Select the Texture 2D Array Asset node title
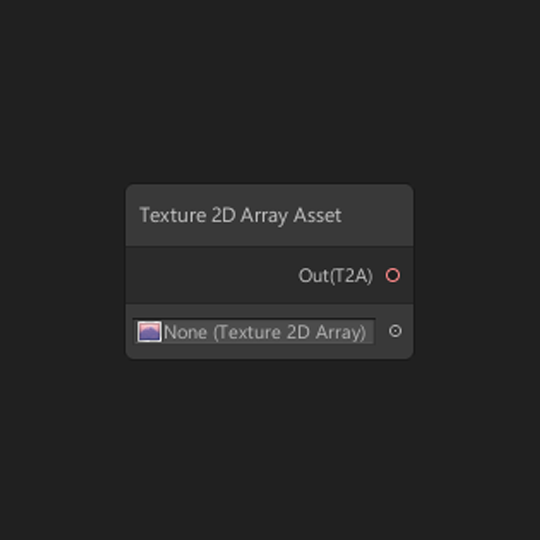540x540 pixels. click(x=240, y=216)
